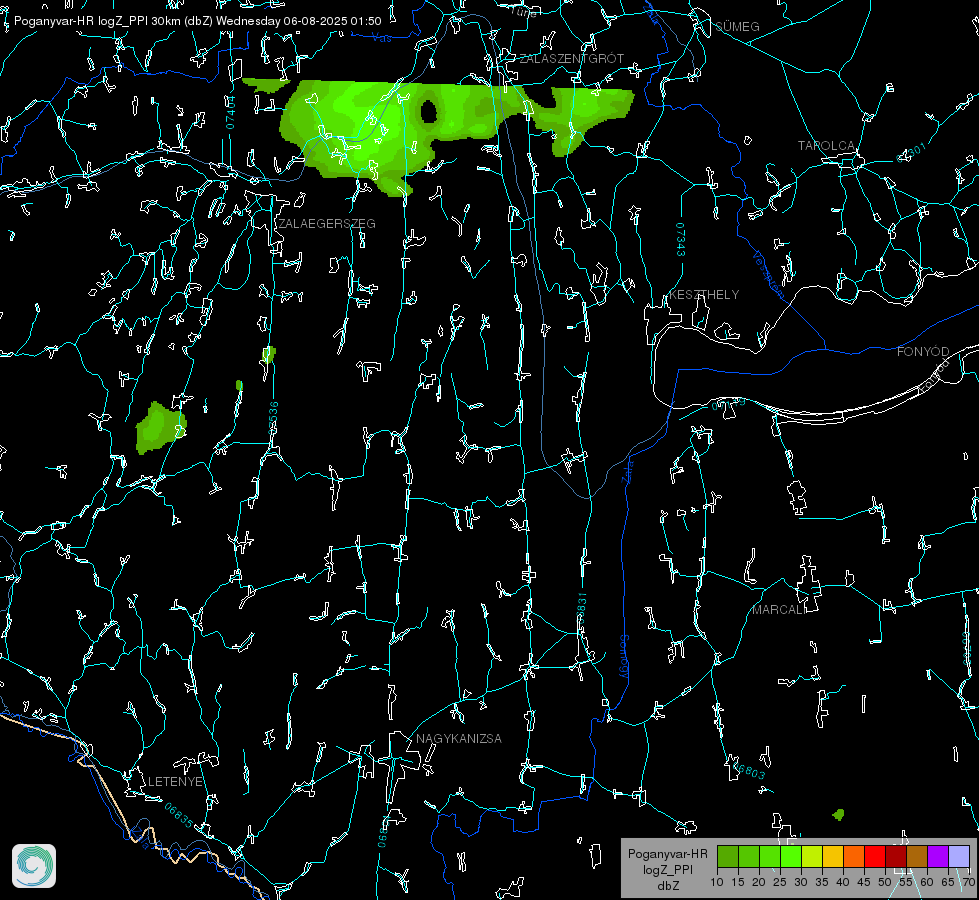Click the road number 06835 label

coord(179,816)
